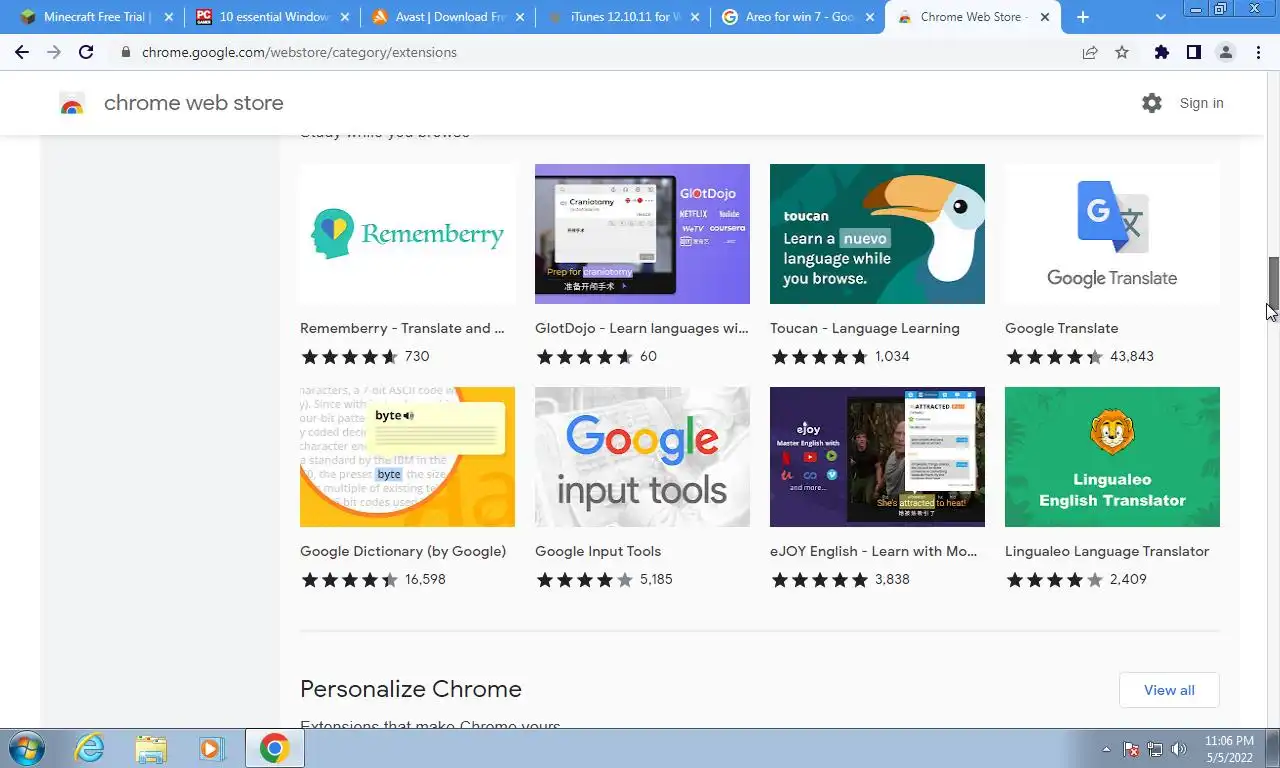Click the Personalize Chrome section heading

click(411, 689)
